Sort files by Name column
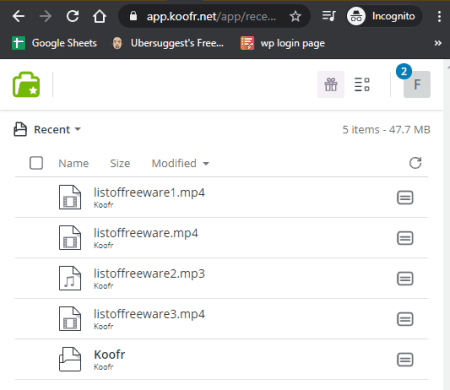450x390 pixels. tap(74, 163)
